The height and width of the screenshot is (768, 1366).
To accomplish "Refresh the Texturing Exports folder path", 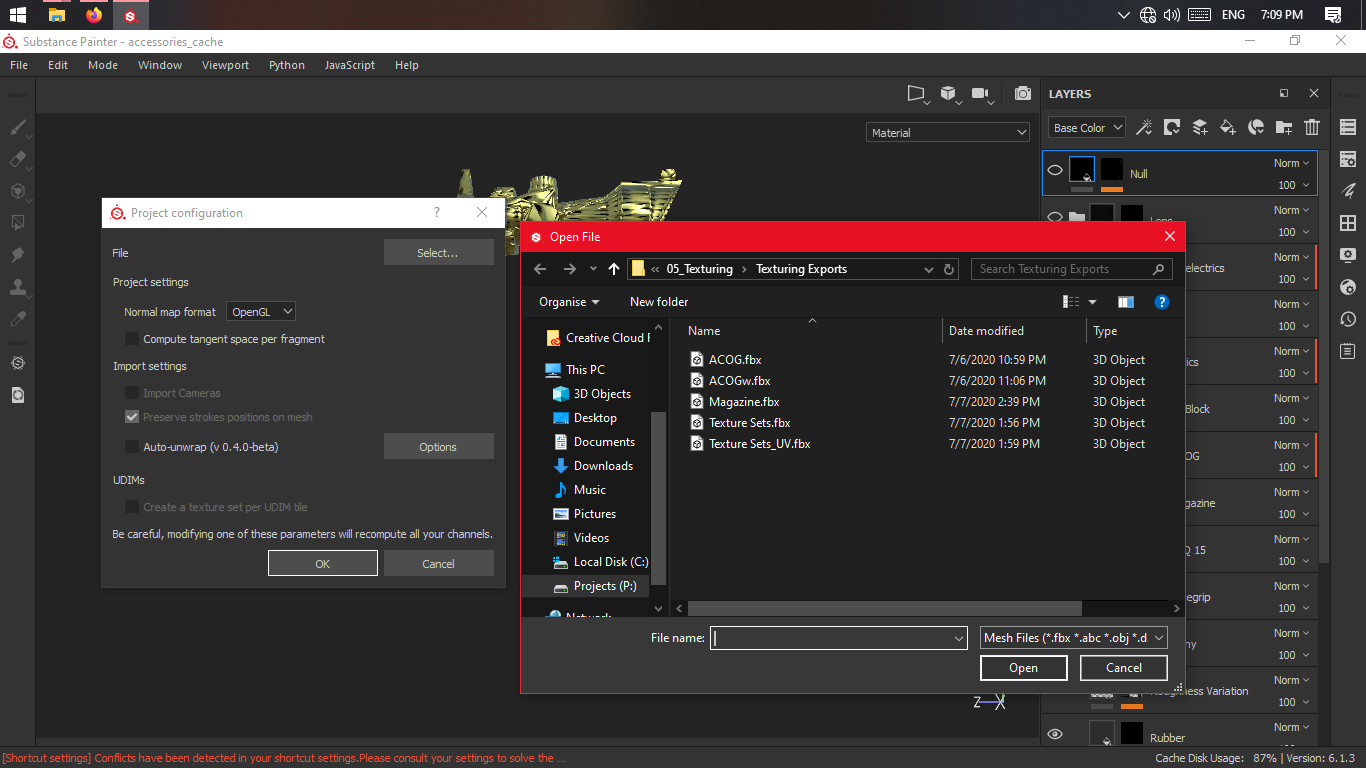I will 950,269.
